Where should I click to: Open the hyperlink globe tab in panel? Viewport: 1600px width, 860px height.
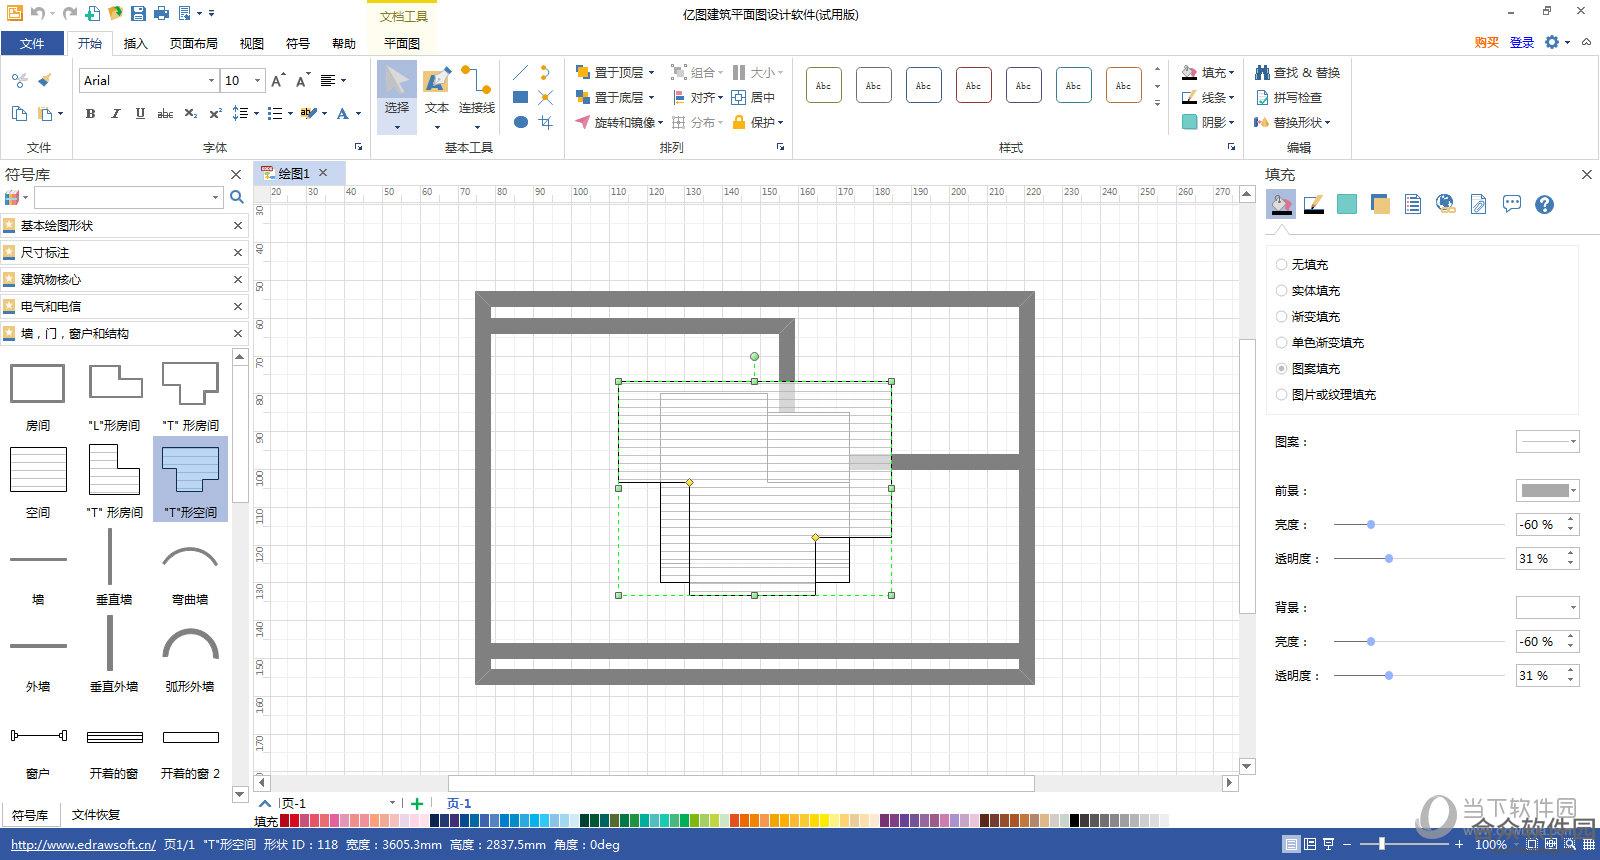[x=1445, y=204]
